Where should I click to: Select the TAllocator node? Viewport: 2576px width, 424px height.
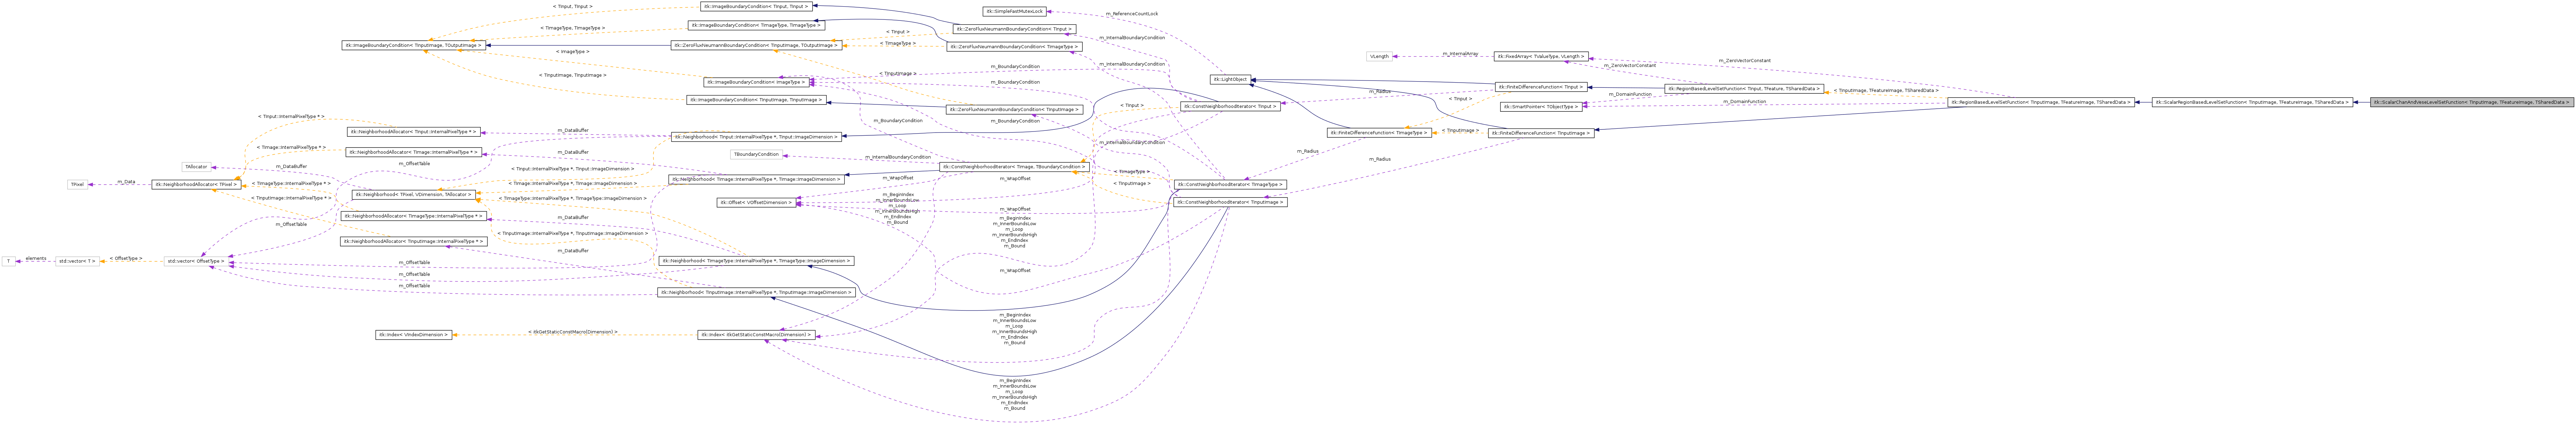click(196, 167)
